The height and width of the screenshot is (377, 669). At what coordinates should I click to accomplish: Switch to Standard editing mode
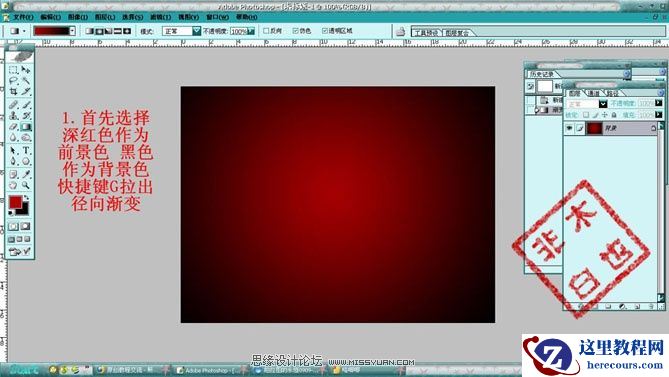[x=14, y=226]
